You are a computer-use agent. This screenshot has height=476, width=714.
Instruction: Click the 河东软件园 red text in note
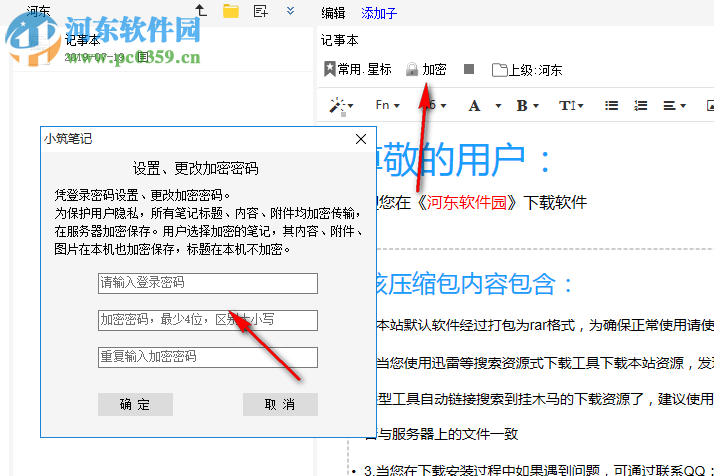tap(466, 202)
